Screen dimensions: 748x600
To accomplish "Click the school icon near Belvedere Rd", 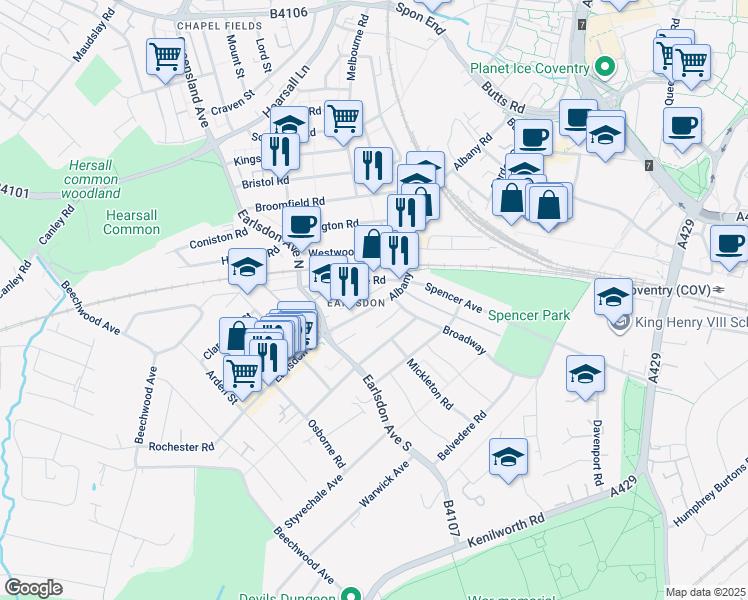I will tap(508, 456).
